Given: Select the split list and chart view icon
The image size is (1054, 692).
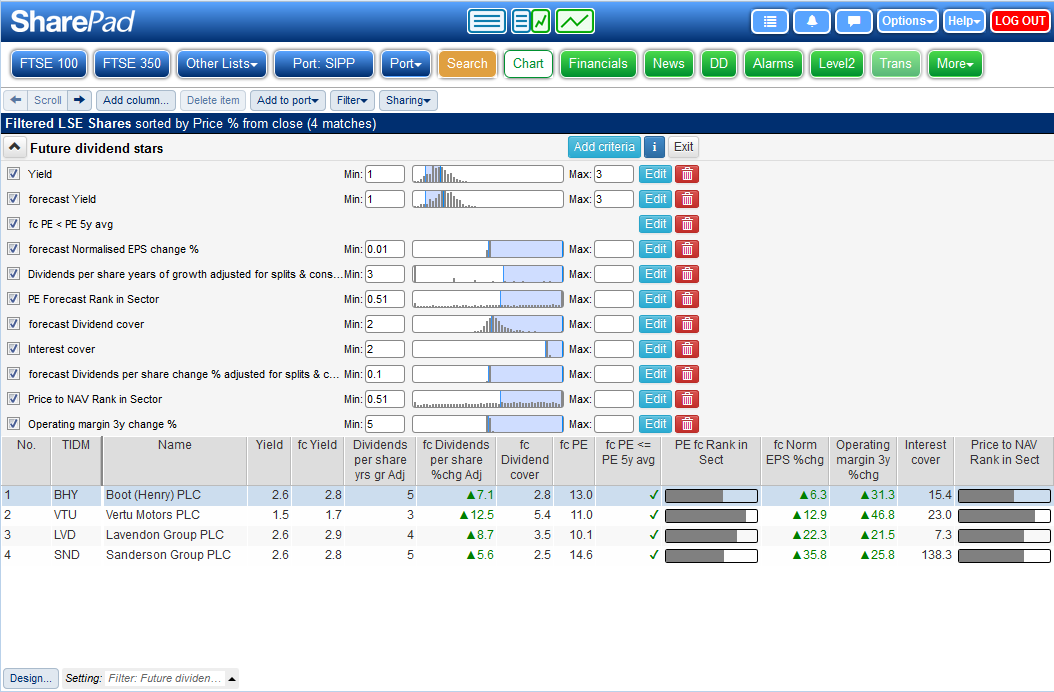Looking at the screenshot, I should [x=530, y=21].
